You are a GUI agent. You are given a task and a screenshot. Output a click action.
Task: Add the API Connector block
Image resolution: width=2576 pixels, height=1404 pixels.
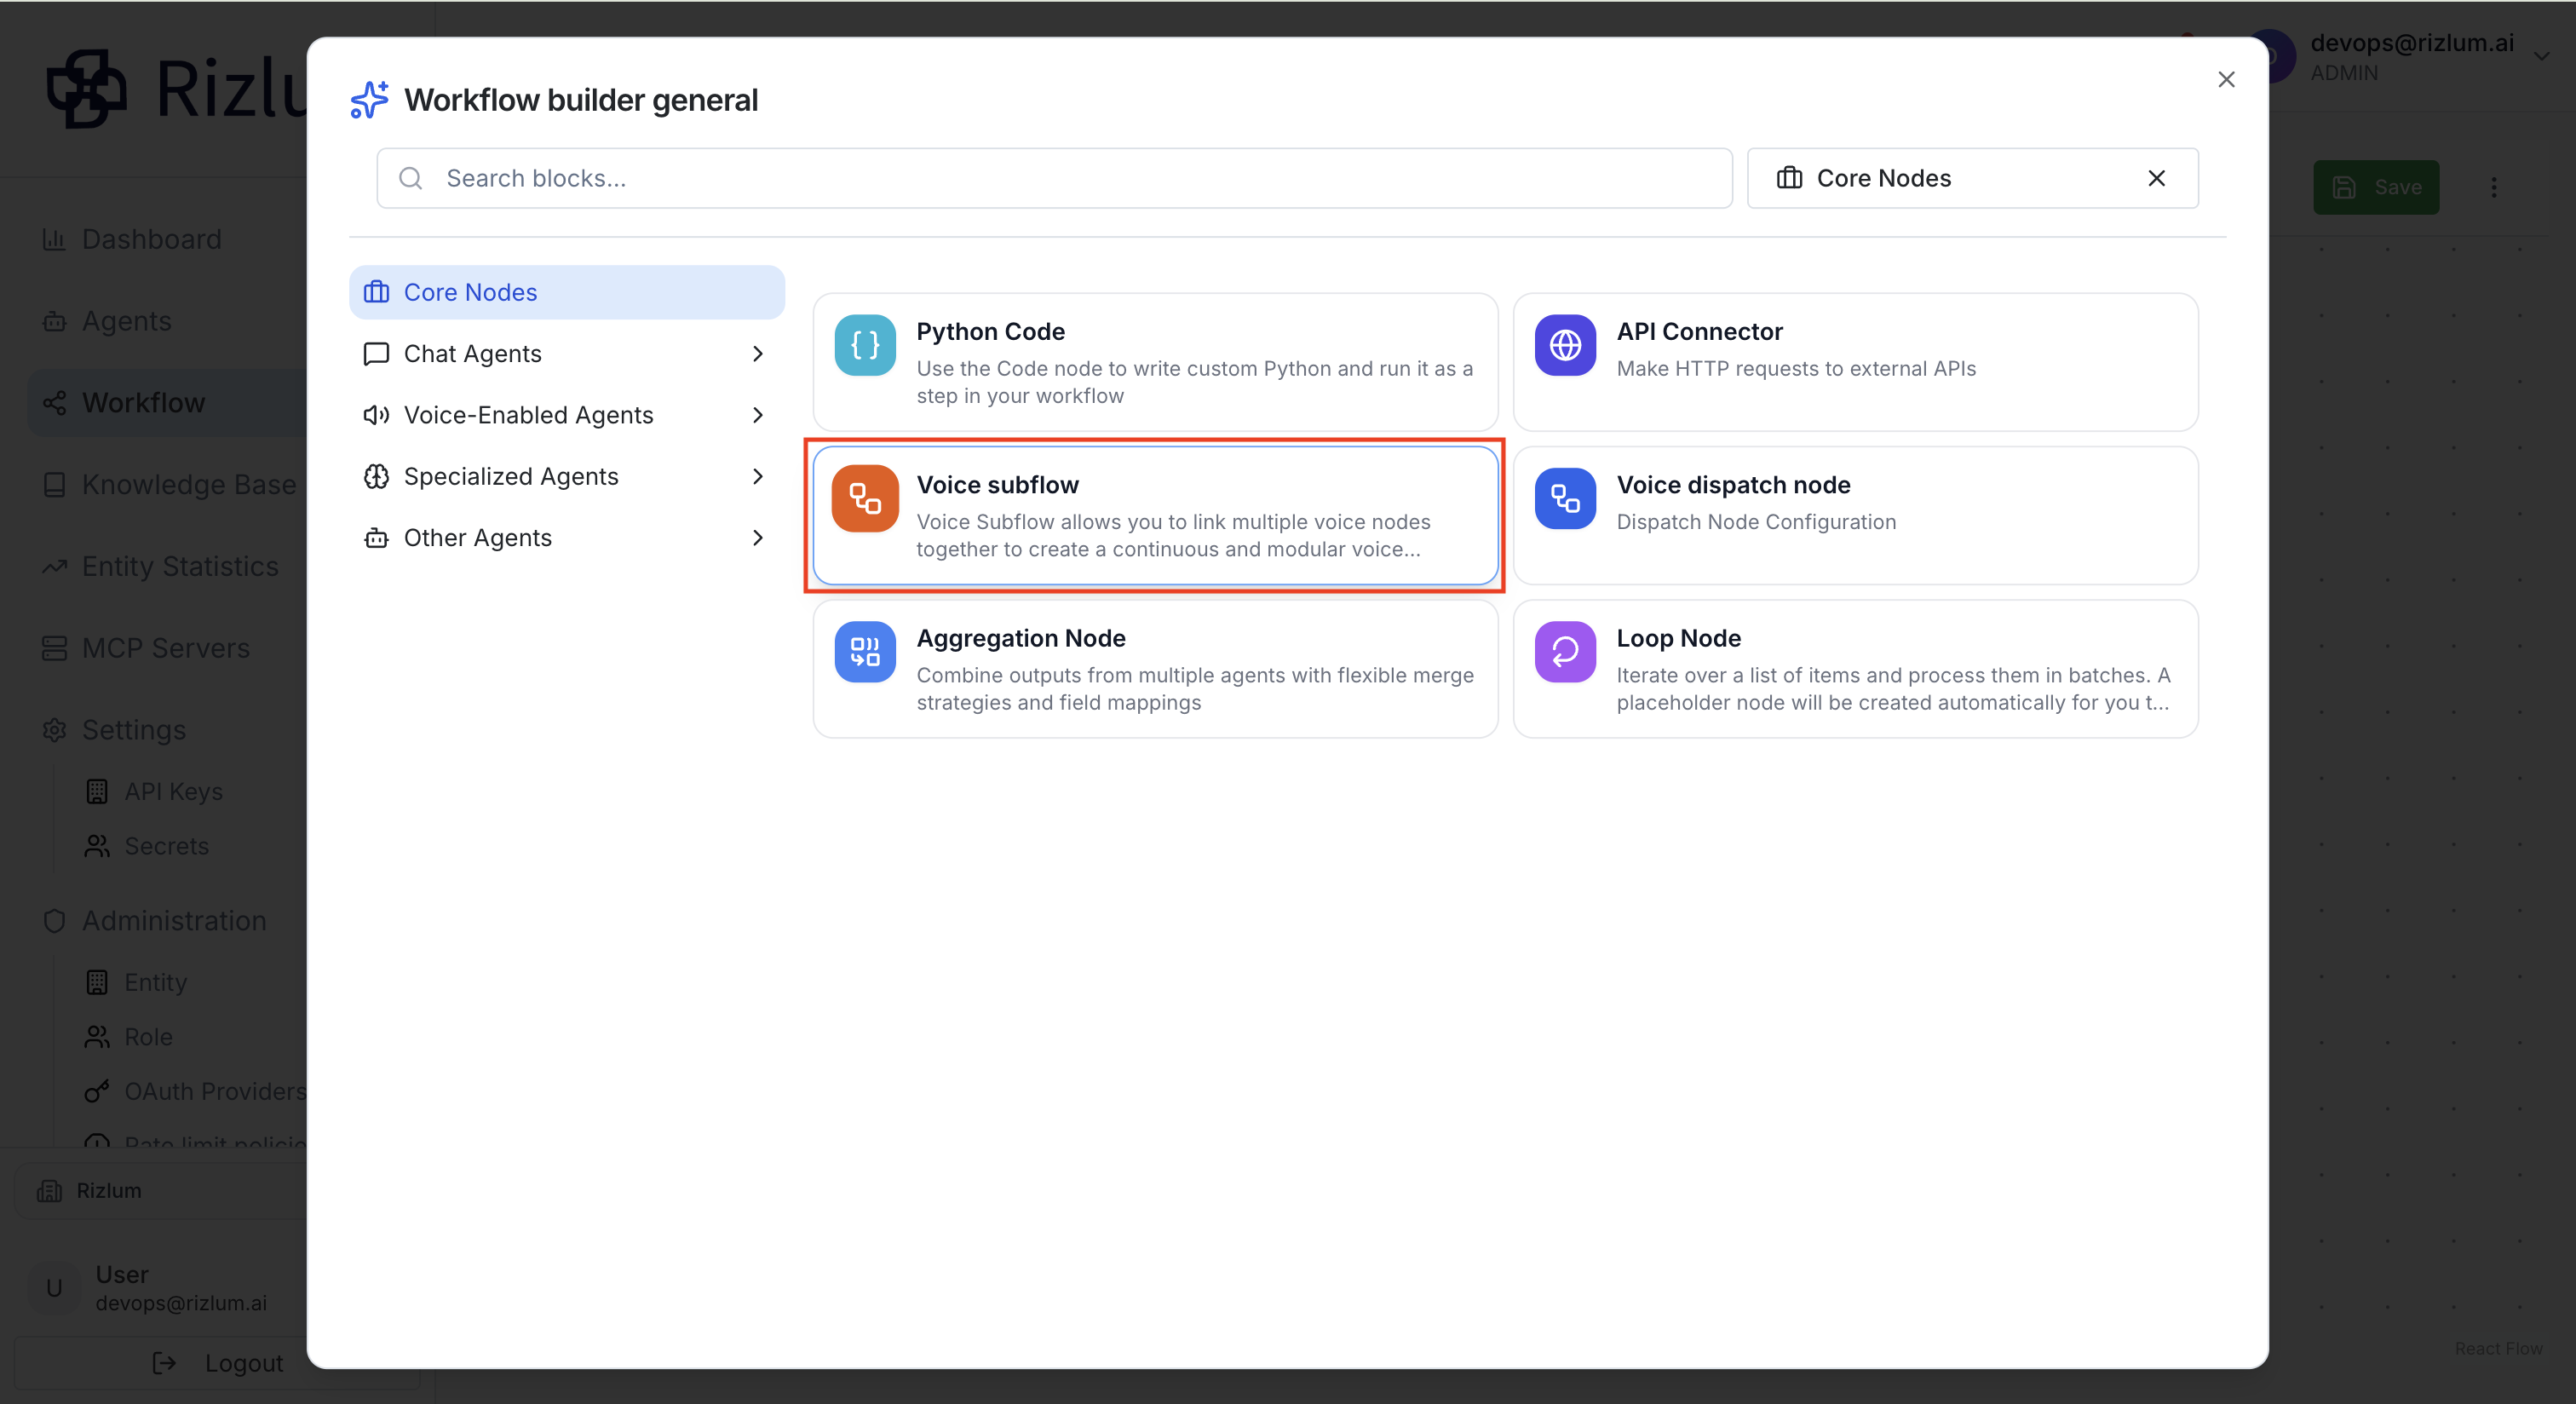[x=1855, y=362]
